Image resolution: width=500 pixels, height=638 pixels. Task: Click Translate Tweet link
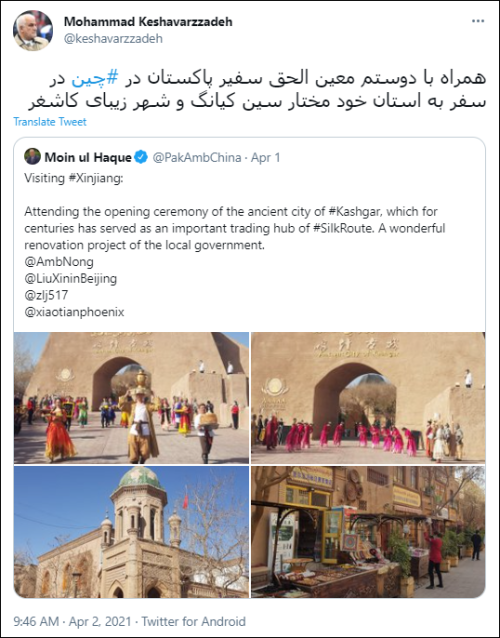pos(50,122)
